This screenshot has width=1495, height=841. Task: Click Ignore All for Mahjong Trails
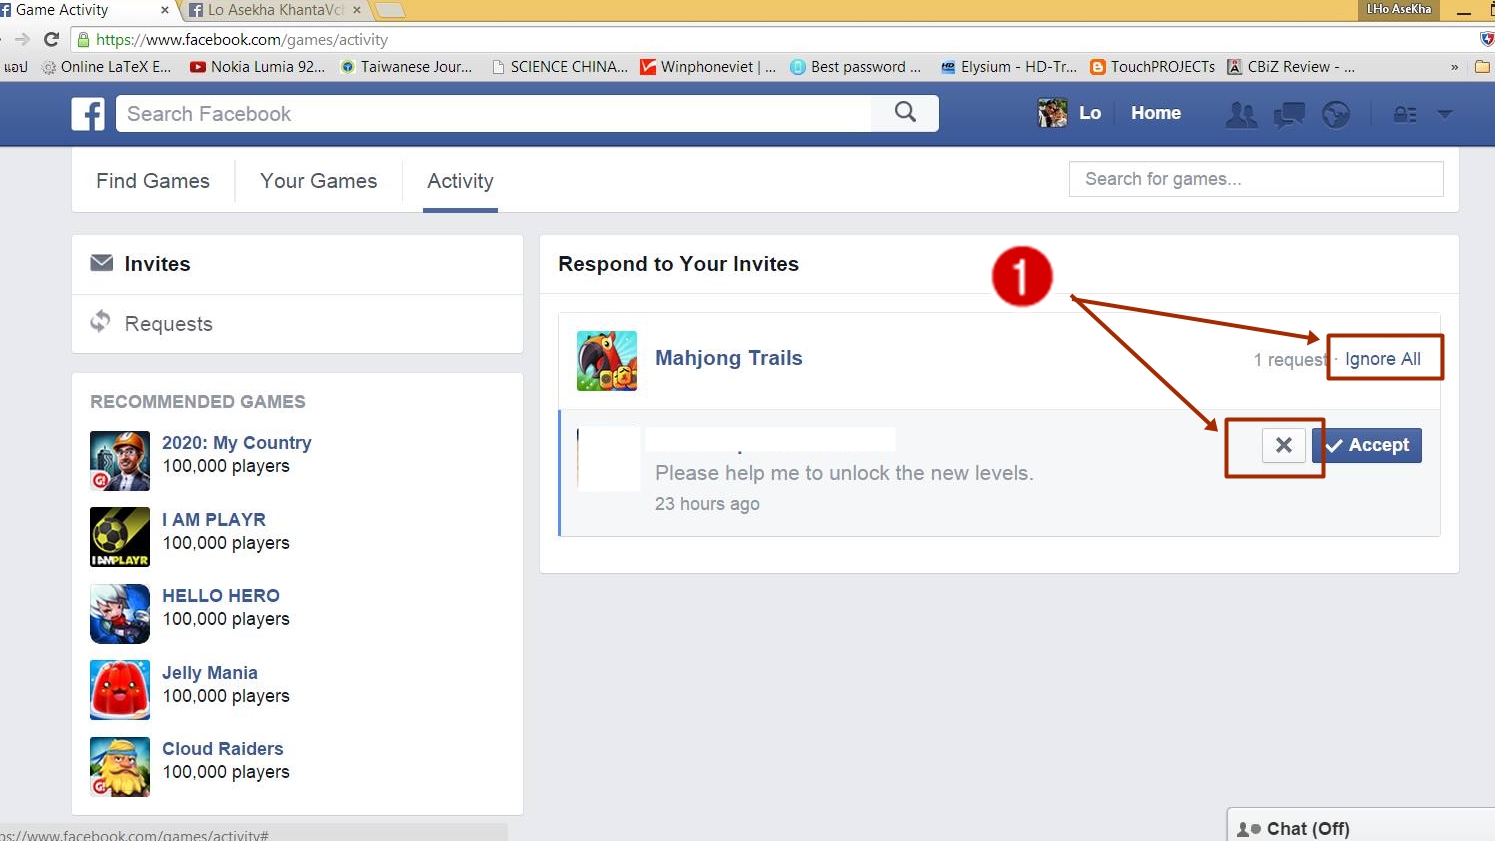[1383, 359]
